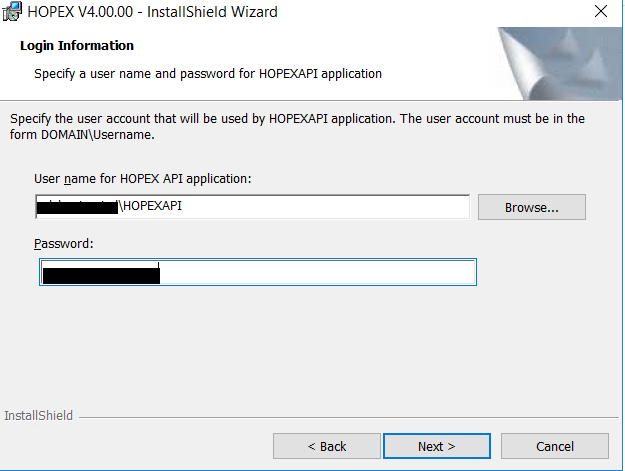Click the 'Specify a user name and password' subtitle
This screenshot has height=471, width=625.
coord(208,73)
